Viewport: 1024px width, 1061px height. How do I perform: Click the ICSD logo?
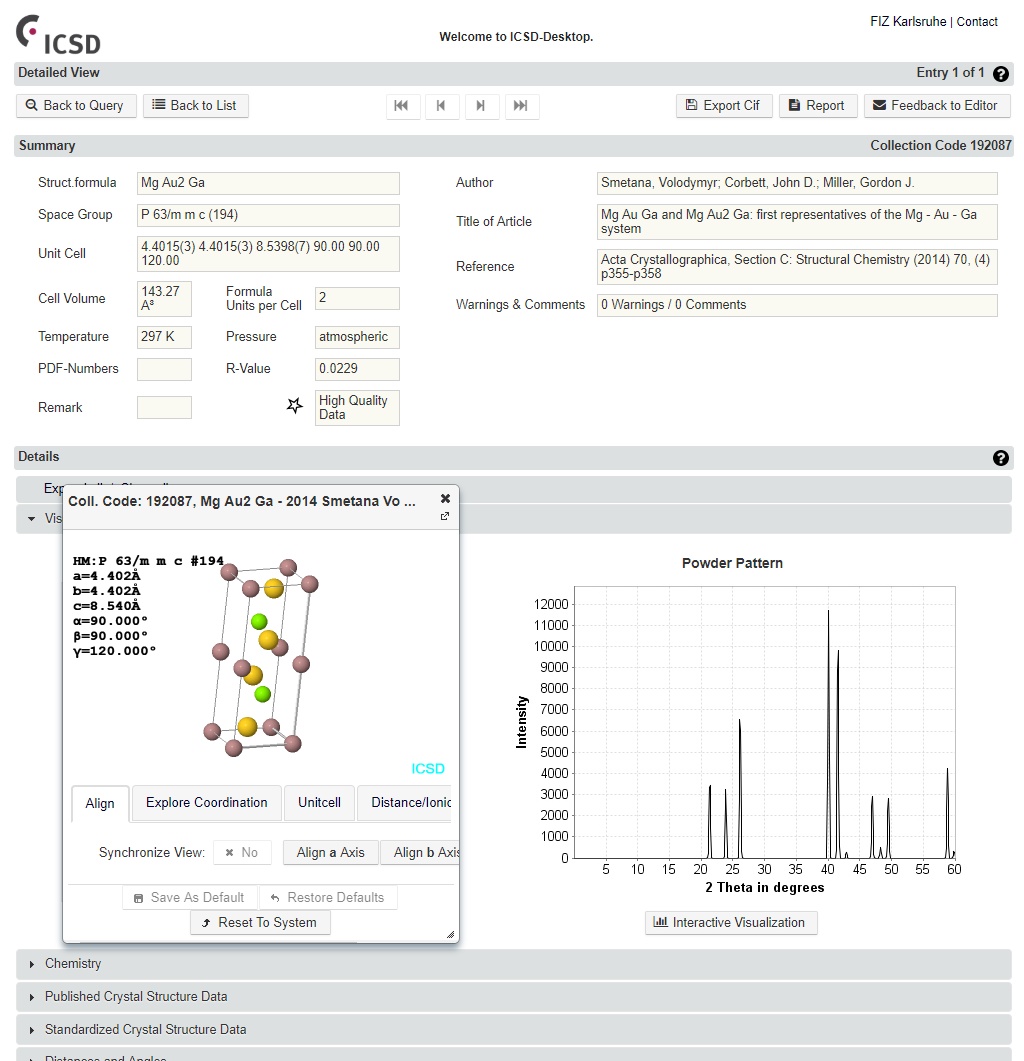[x=58, y=35]
